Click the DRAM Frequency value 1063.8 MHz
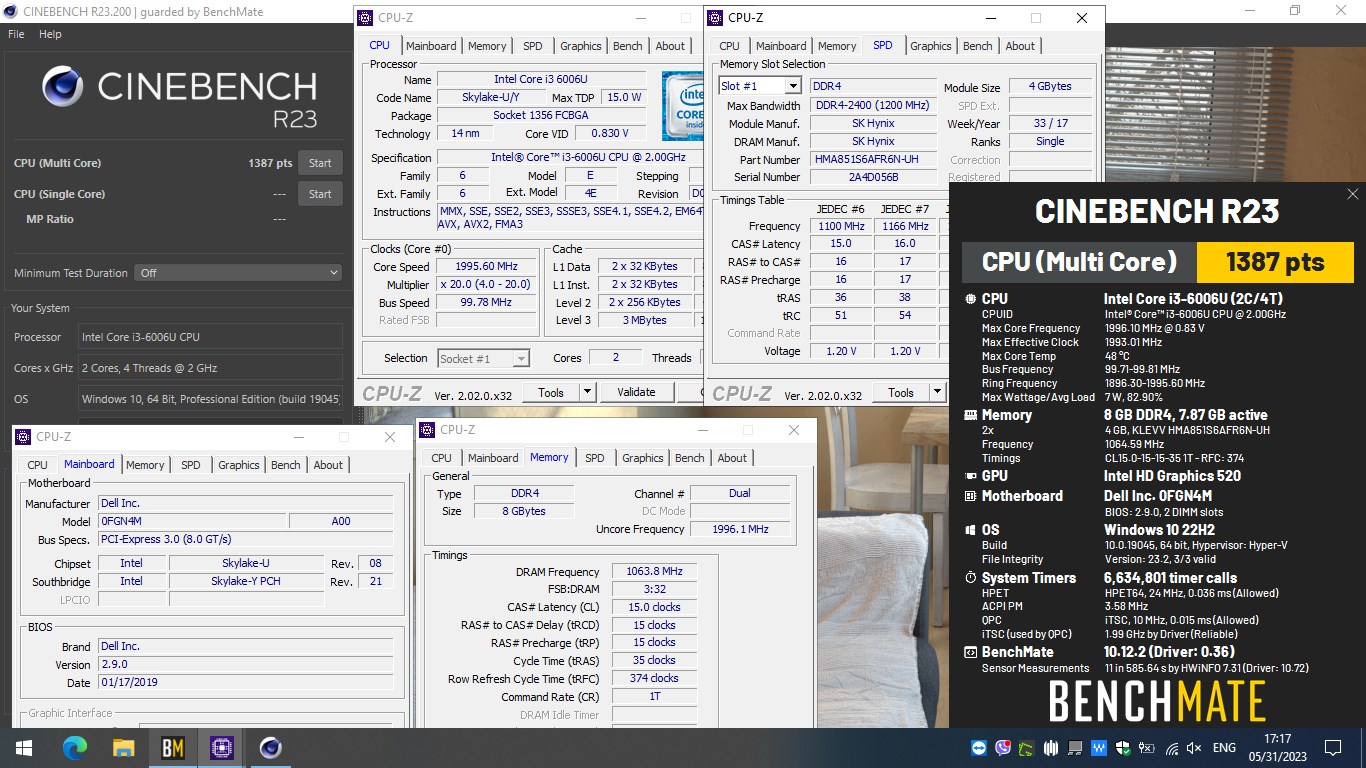 [x=654, y=572]
